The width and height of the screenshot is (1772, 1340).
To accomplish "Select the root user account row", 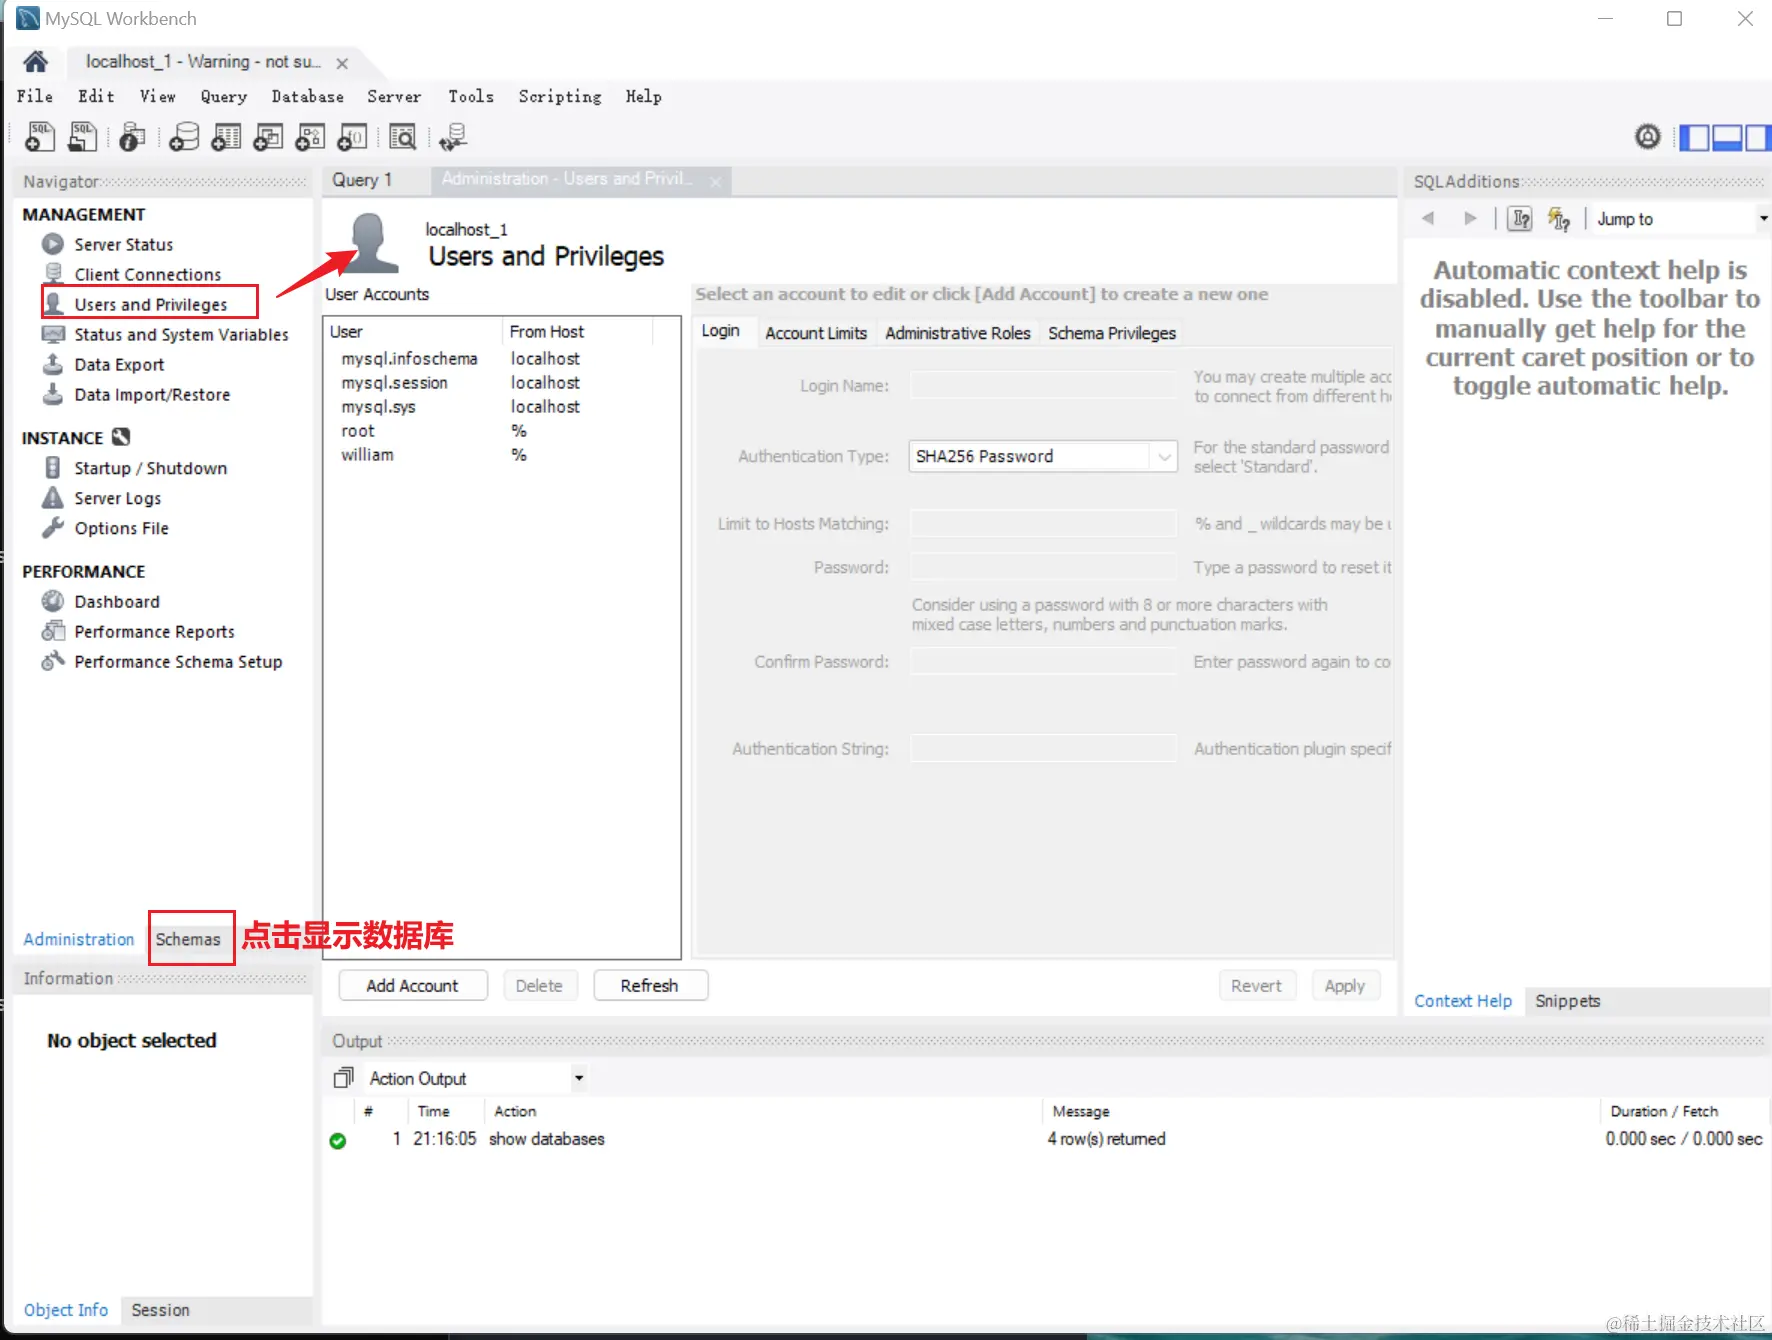I will (x=501, y=431).
